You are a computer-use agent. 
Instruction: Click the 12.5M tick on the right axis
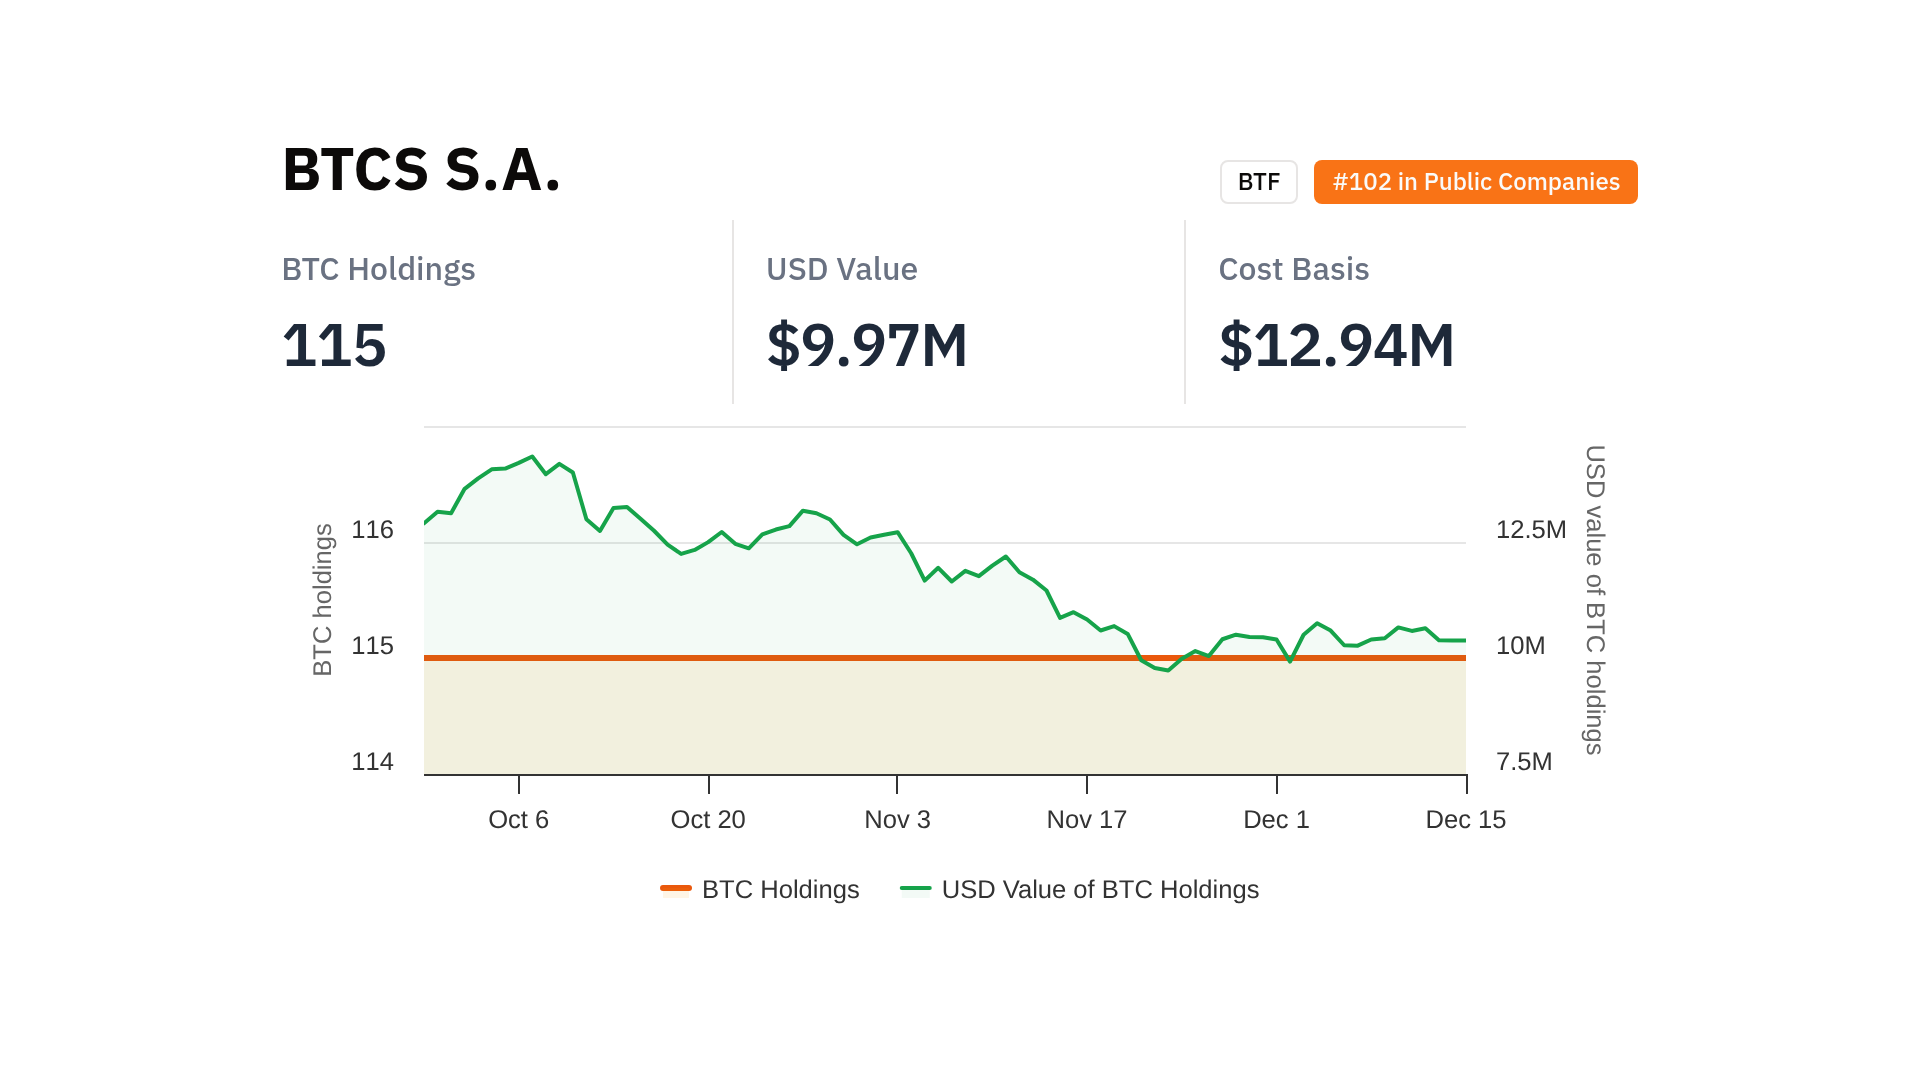click(x=1530, y=529)
